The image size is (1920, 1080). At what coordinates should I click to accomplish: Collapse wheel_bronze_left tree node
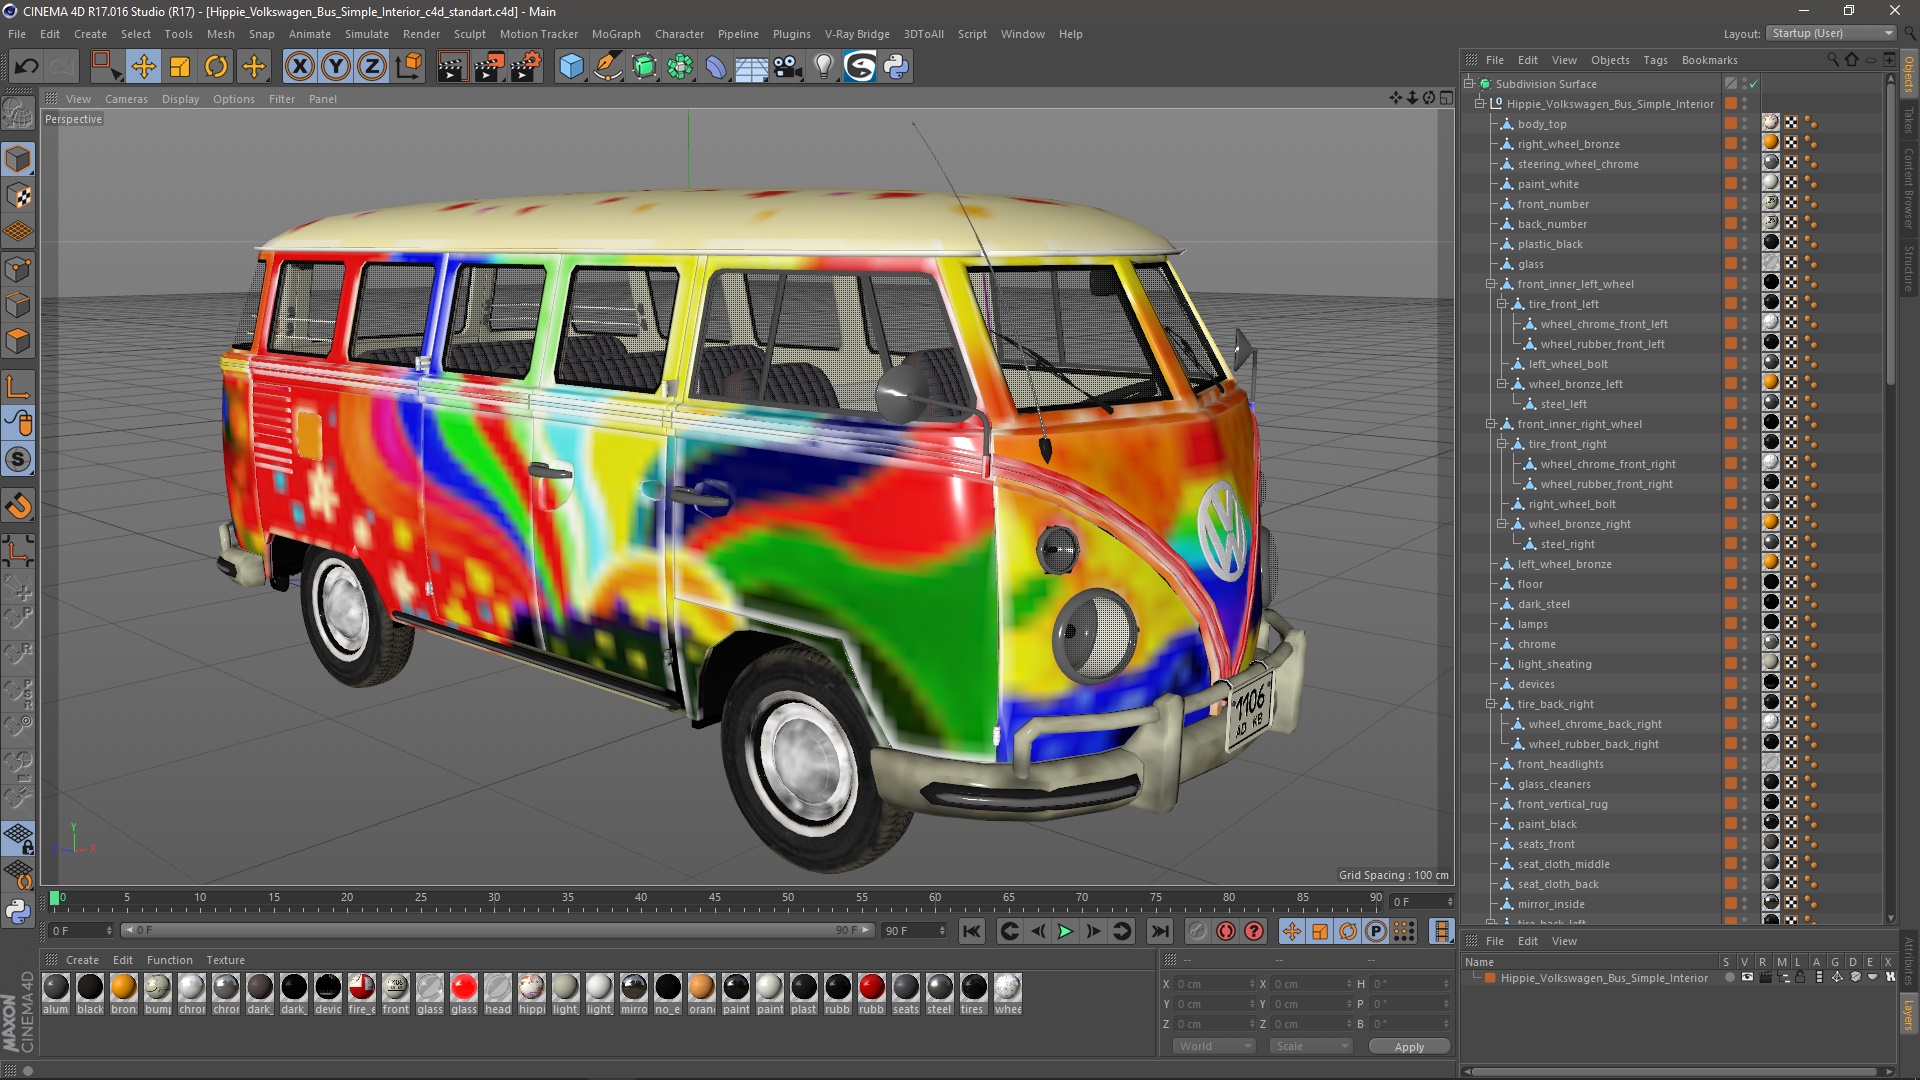point(1502,384)
